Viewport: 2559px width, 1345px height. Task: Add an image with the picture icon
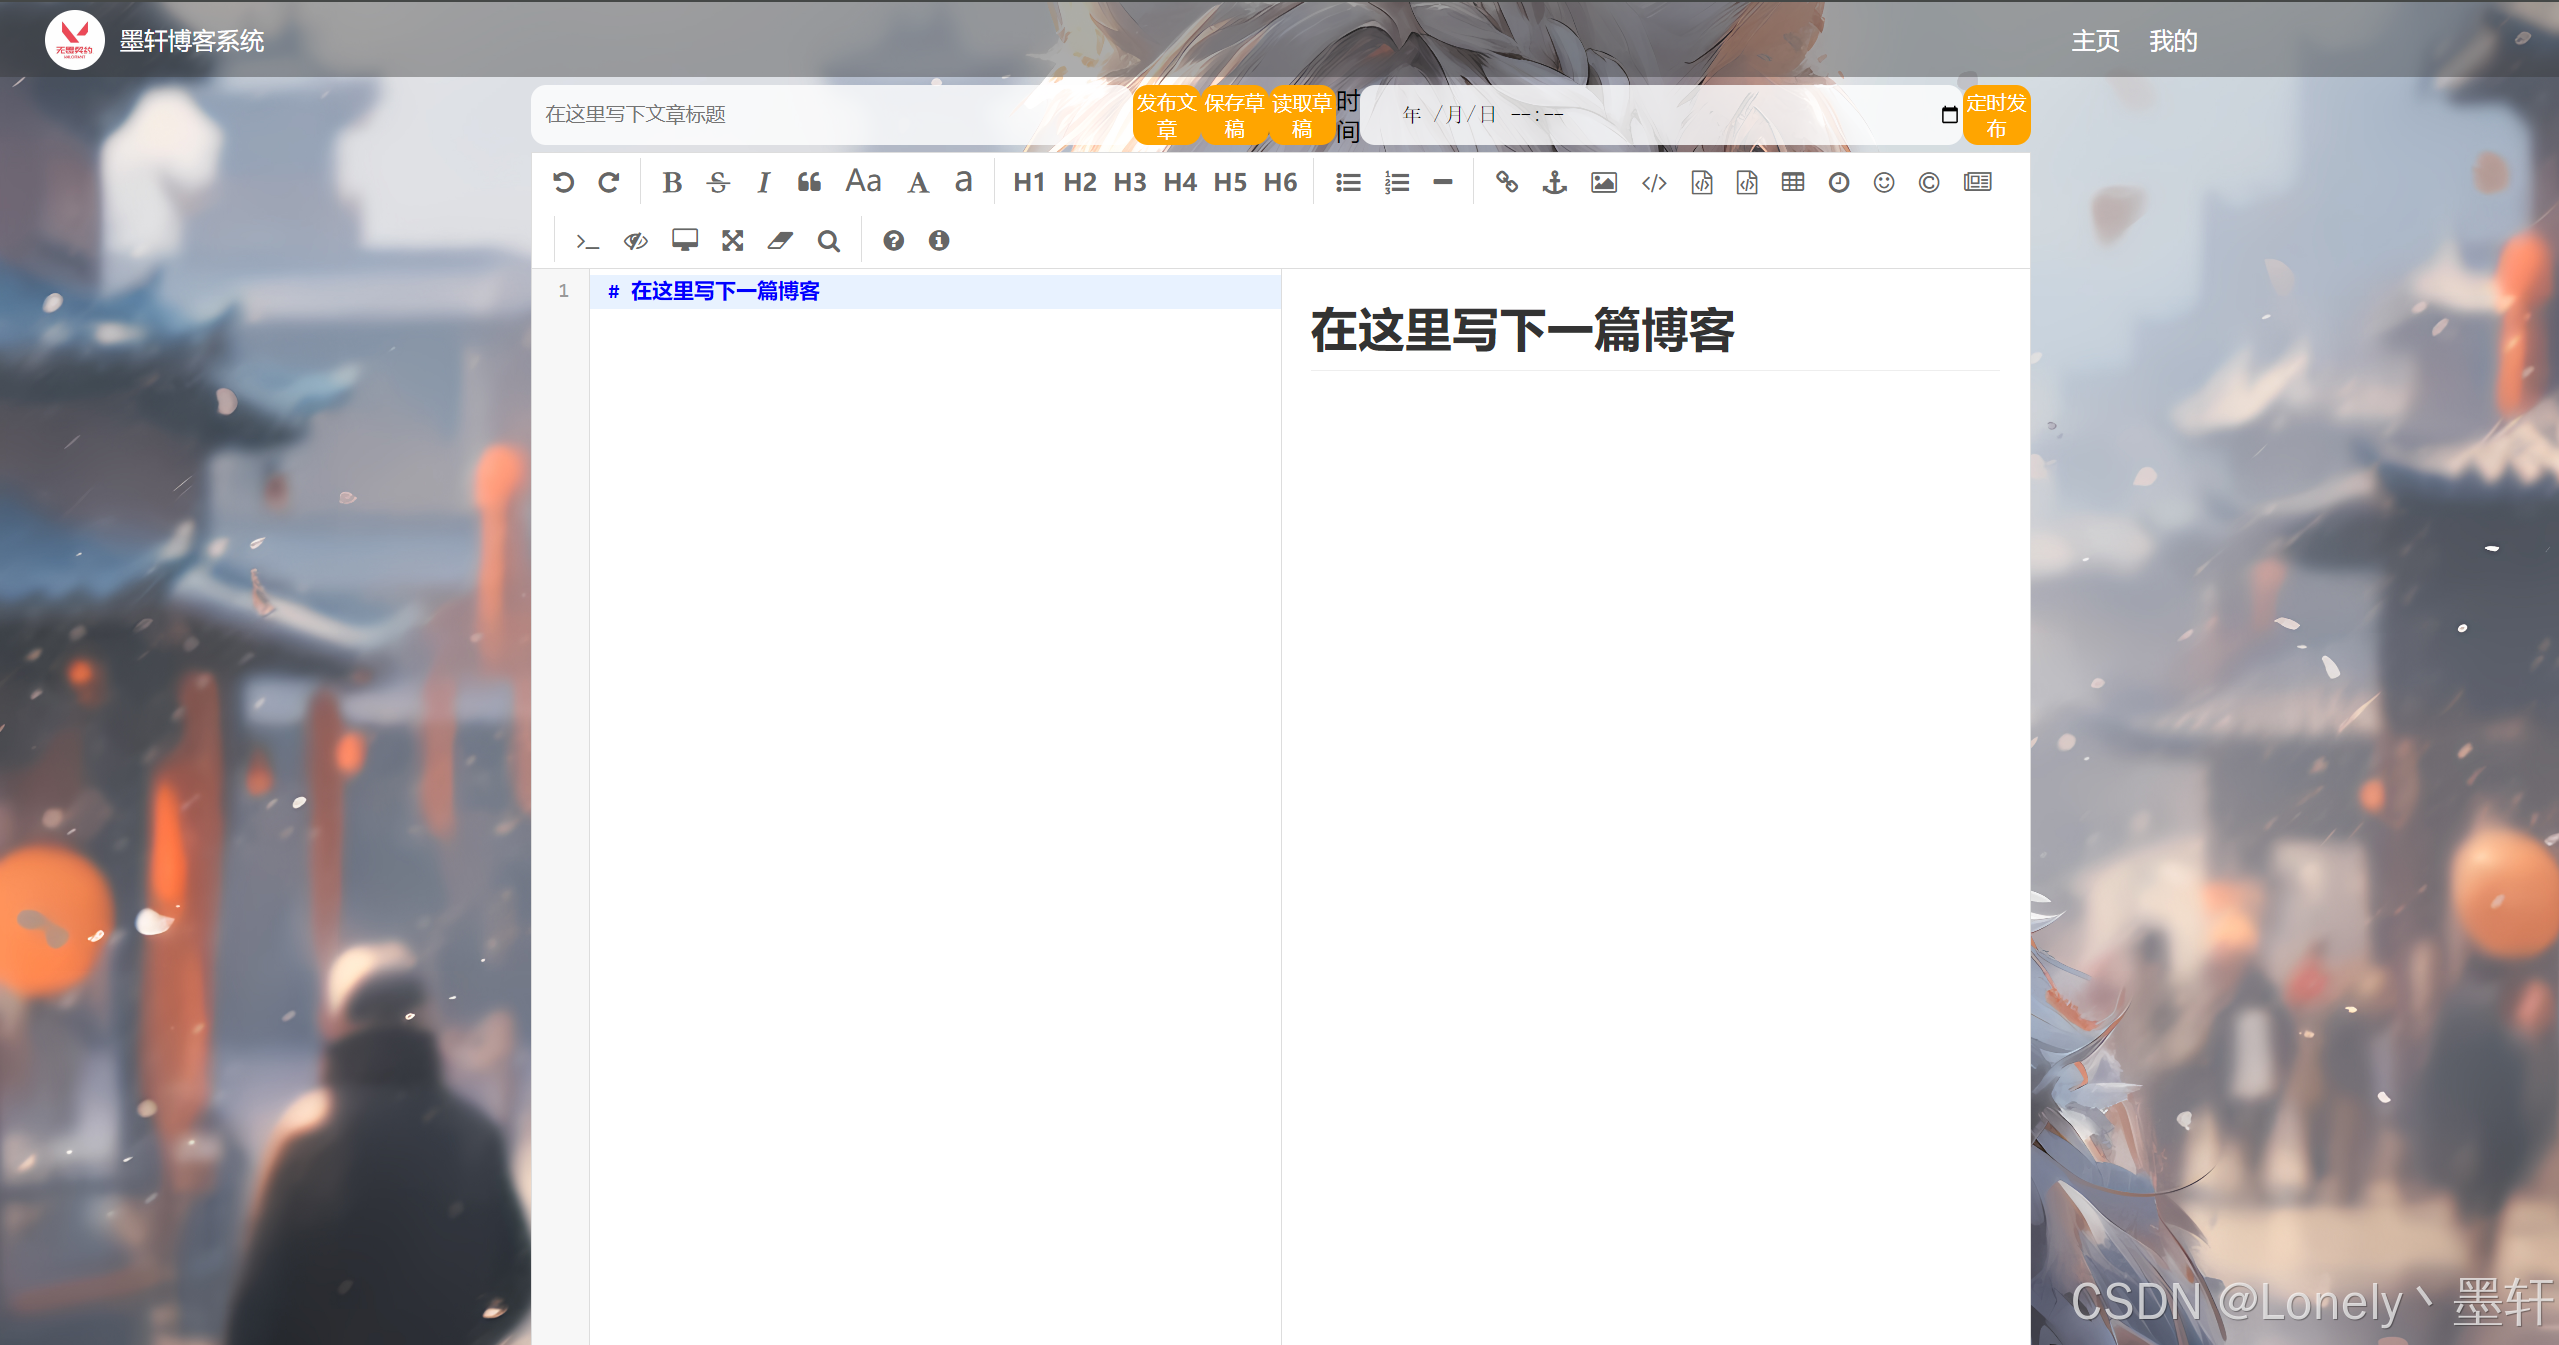tap(1603, 182)
